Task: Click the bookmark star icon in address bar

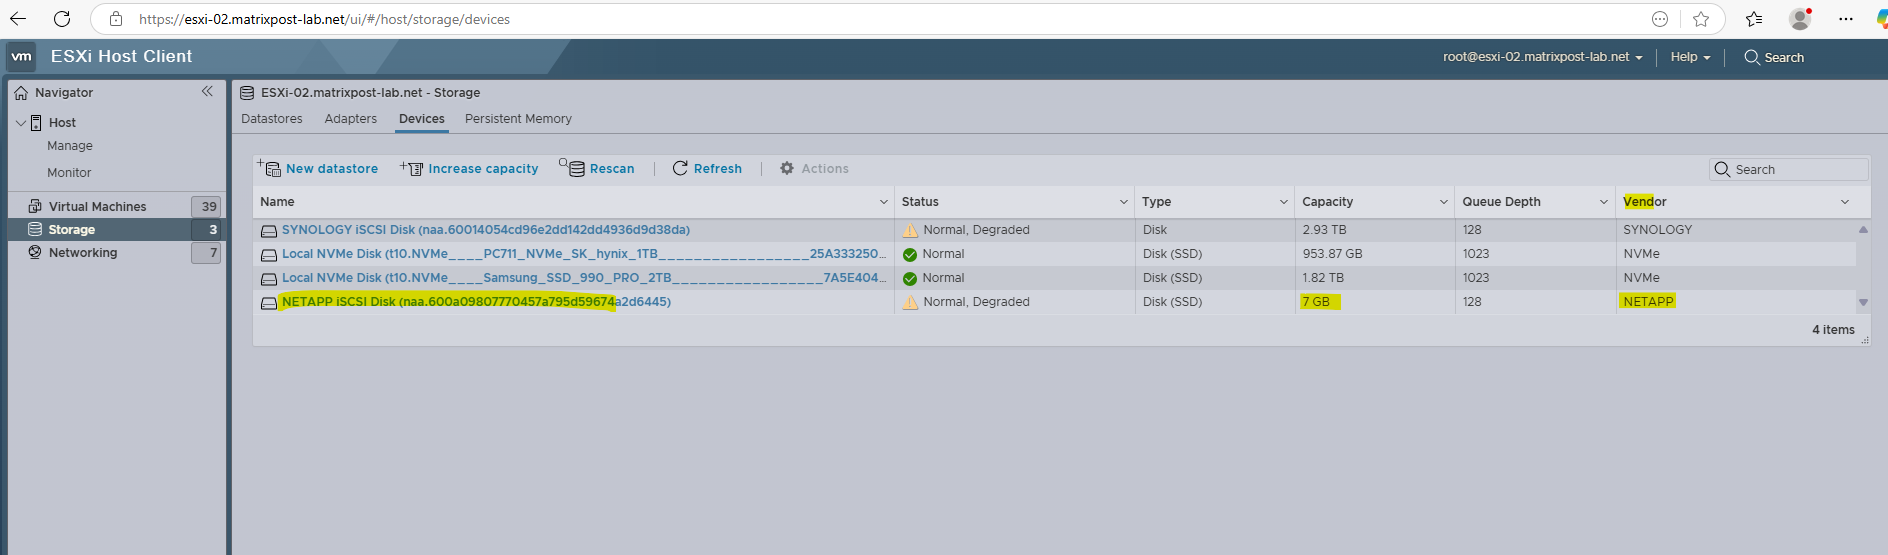Action: tap(1701, 19)
